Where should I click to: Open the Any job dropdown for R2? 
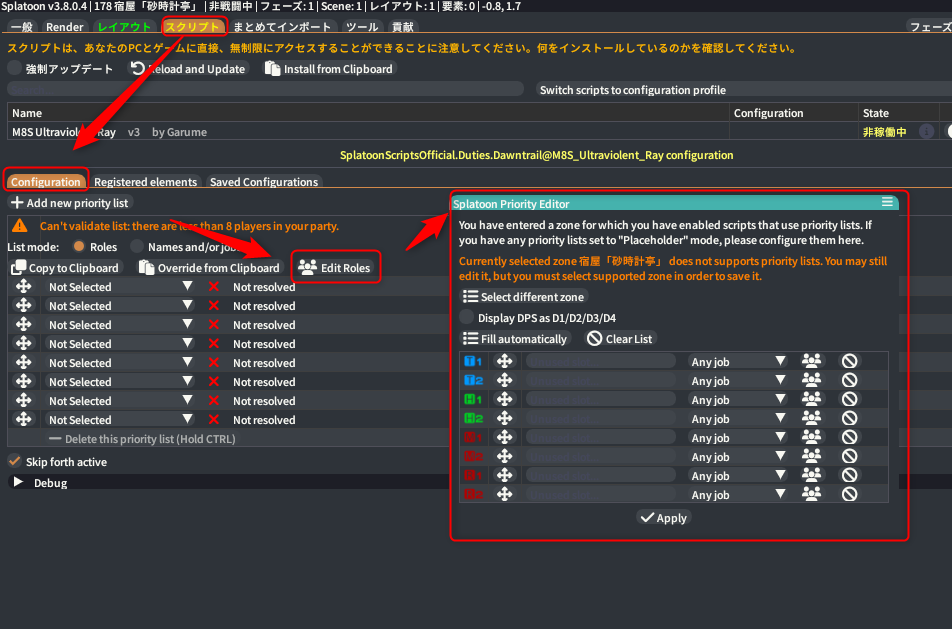(x=738, y=494)
